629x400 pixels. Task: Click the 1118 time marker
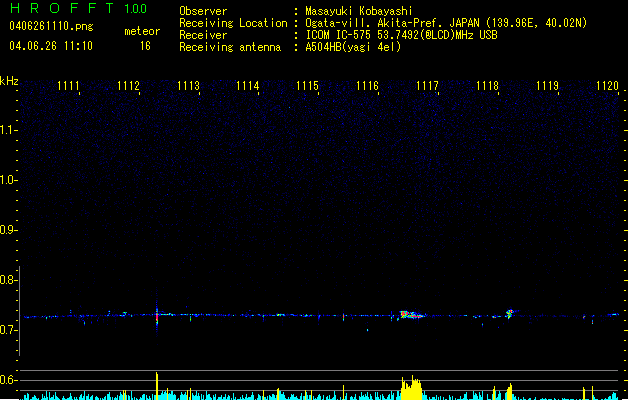[x=487, y=86]
